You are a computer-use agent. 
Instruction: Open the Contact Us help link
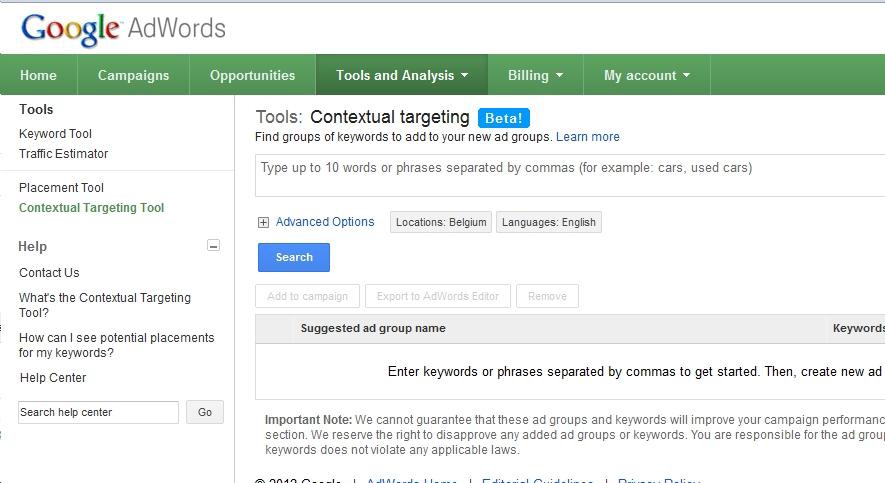49,273
